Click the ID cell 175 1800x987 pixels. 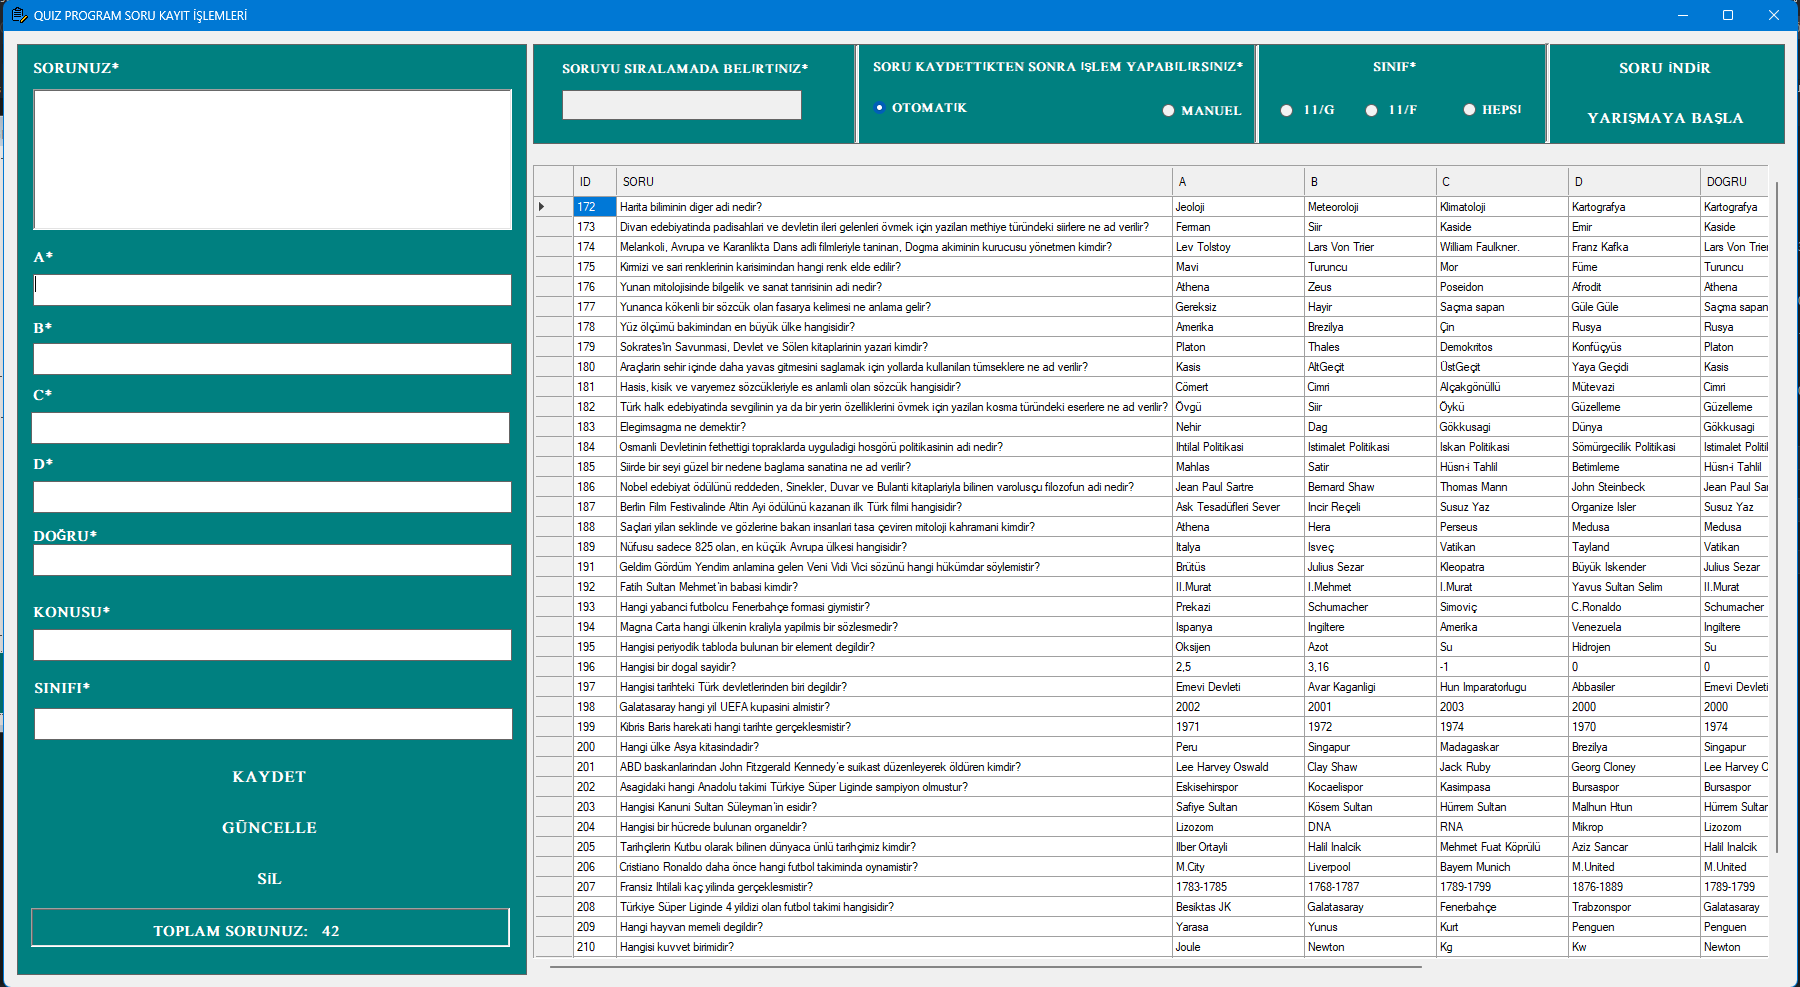coord(595,267)
